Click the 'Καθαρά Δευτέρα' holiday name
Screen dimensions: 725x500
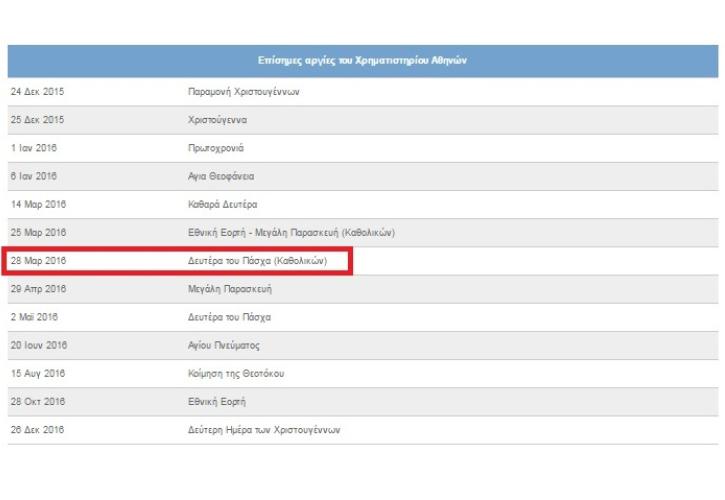pyautogui.click(x=222, y=204)
